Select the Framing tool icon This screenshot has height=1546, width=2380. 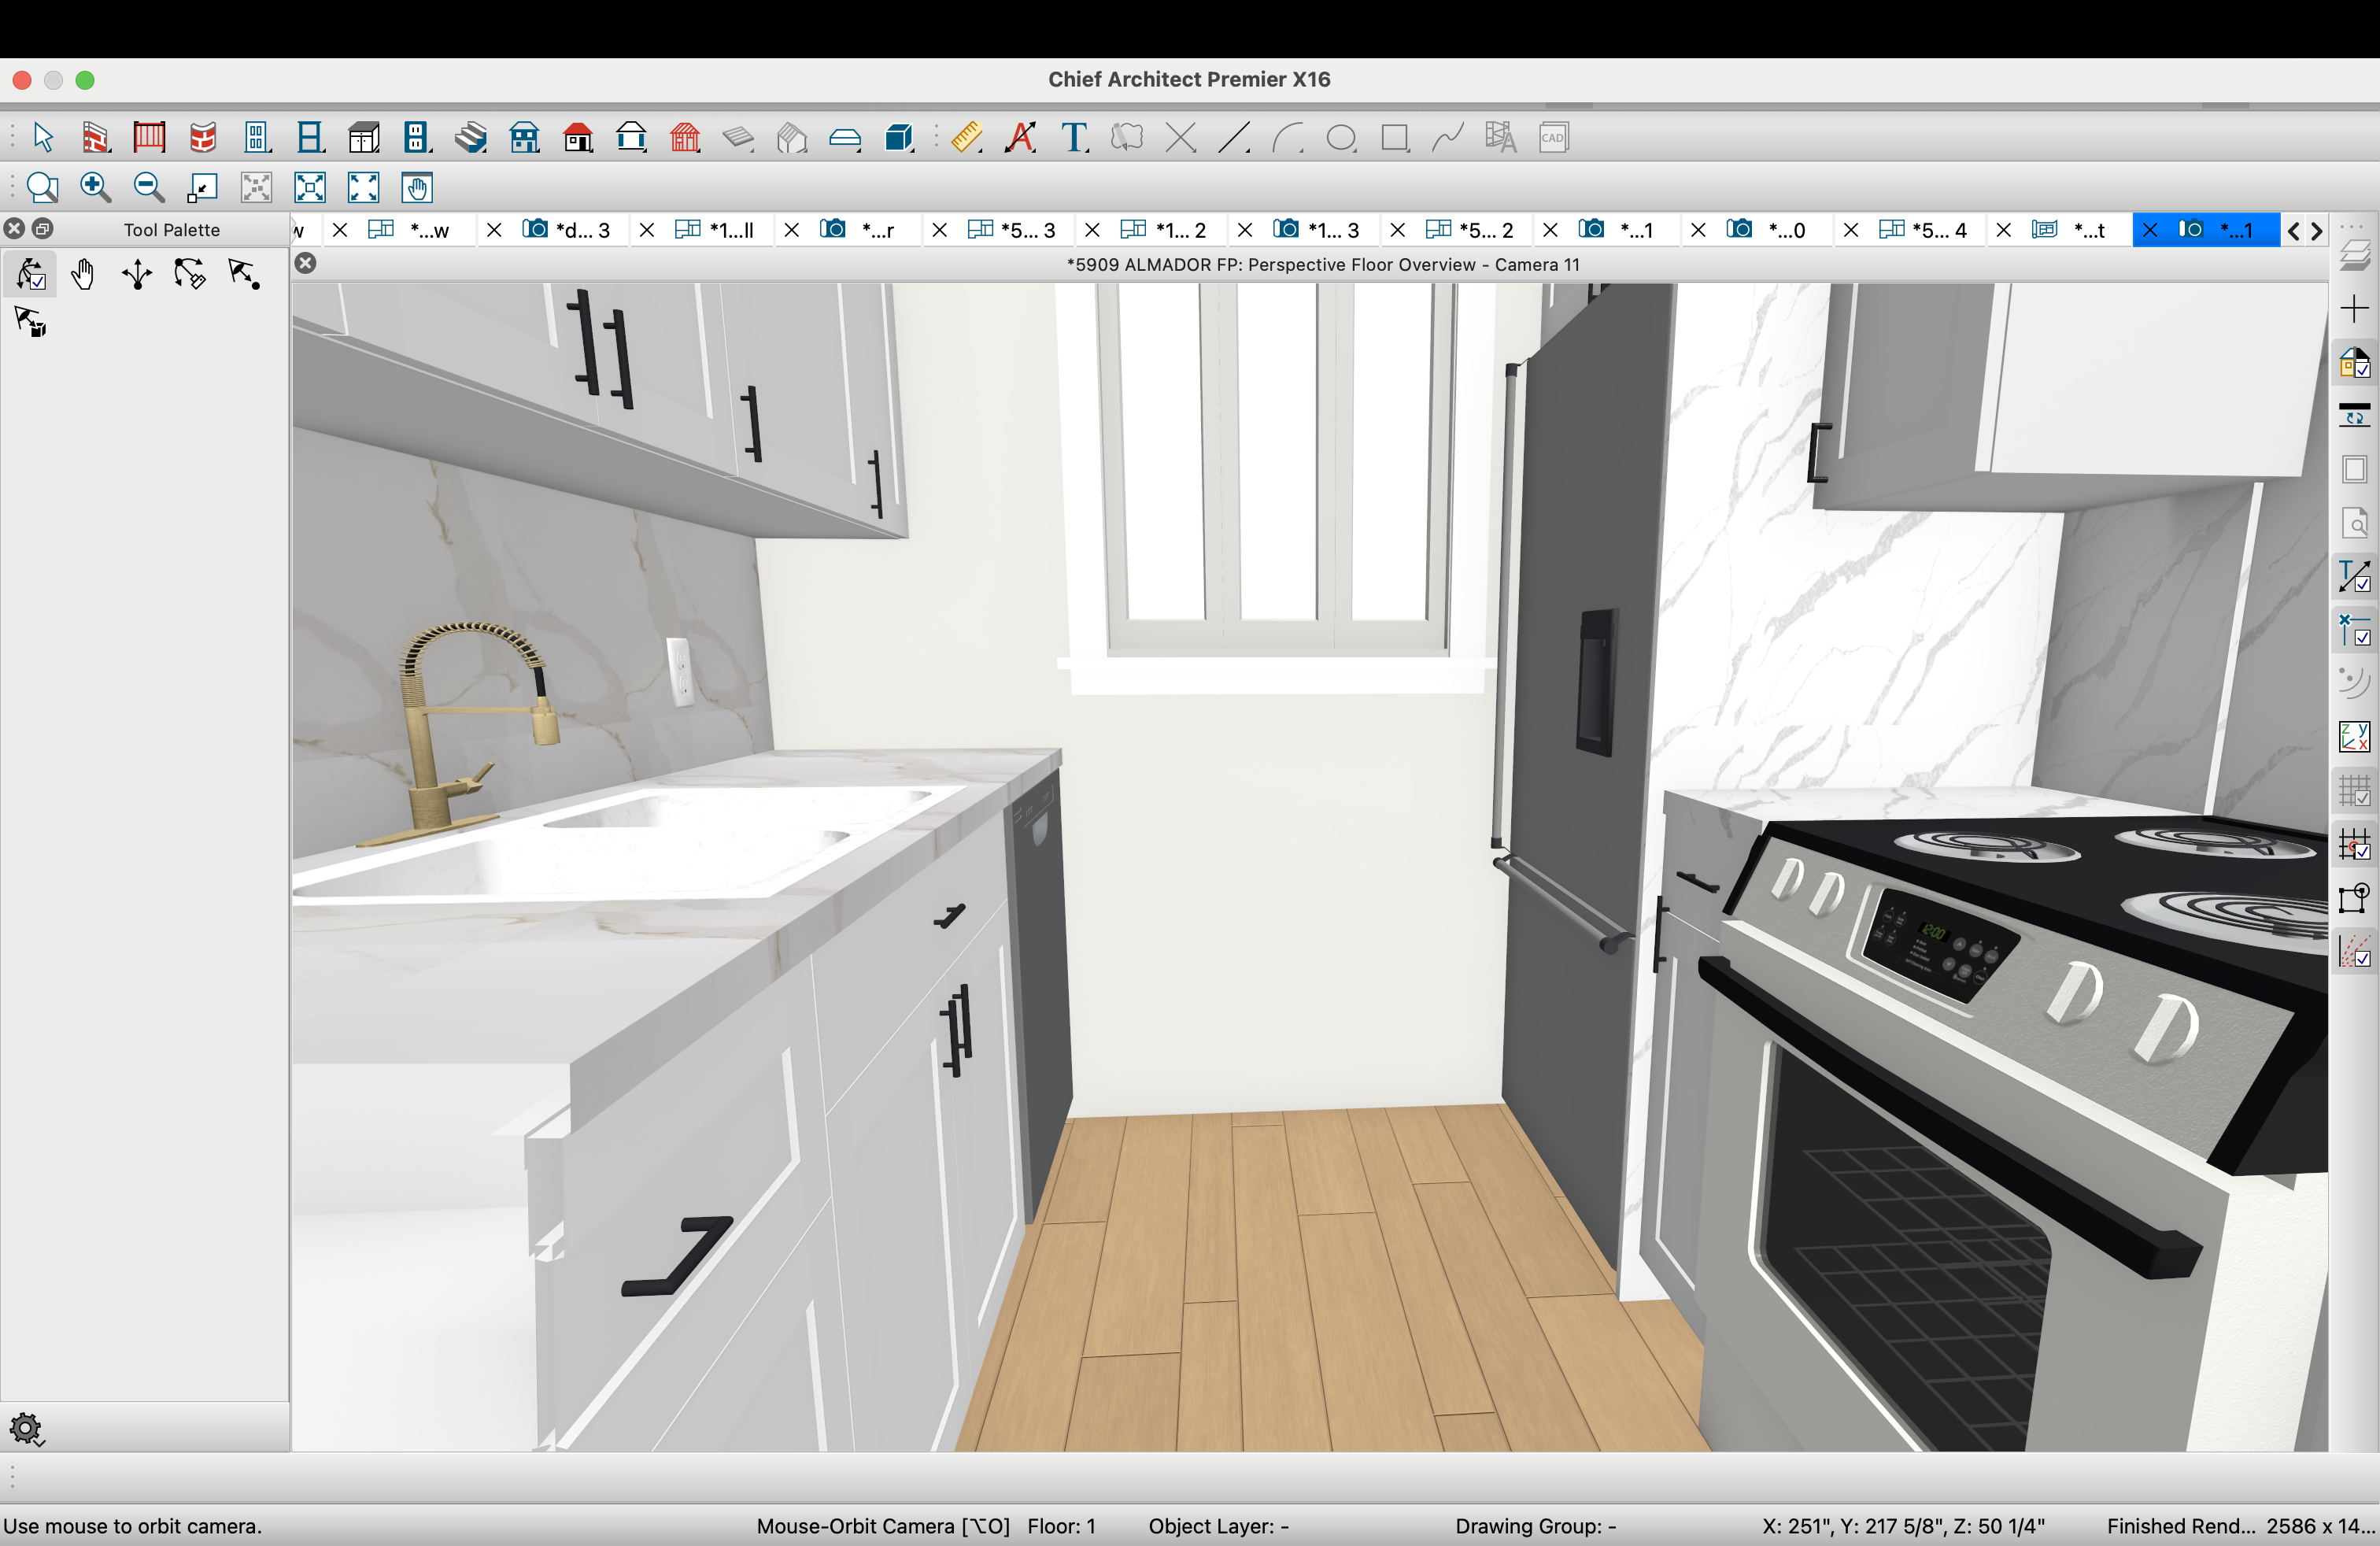click(x=685, y=137)
